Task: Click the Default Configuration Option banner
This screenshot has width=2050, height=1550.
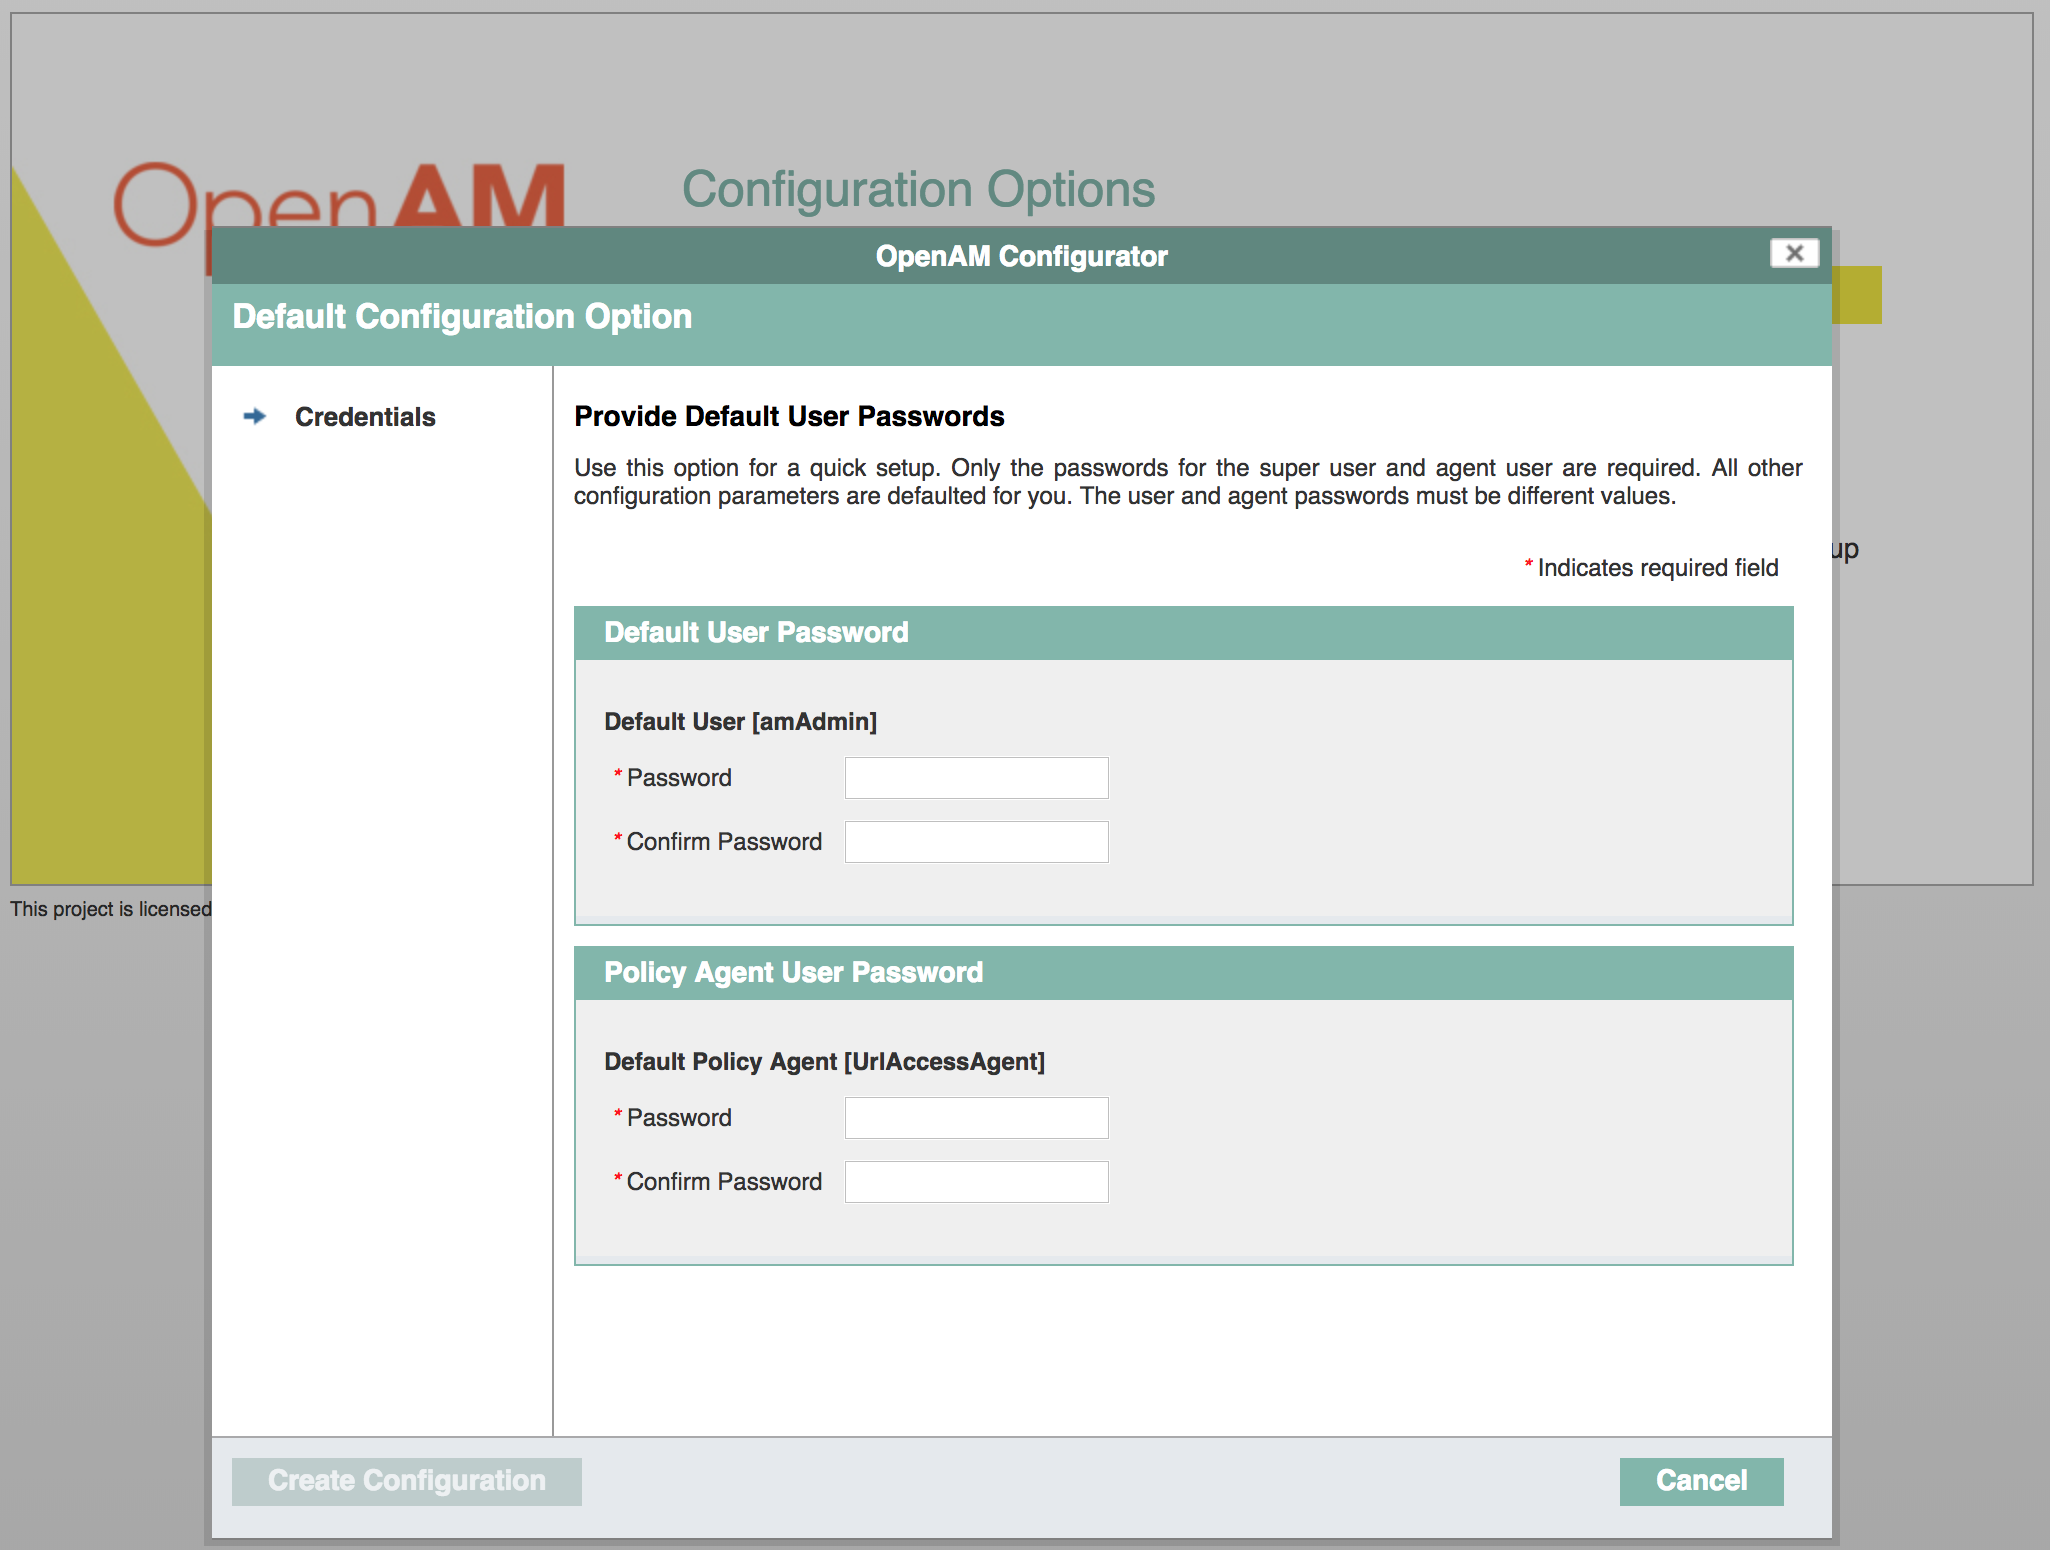Action: (x=462, y=317)
